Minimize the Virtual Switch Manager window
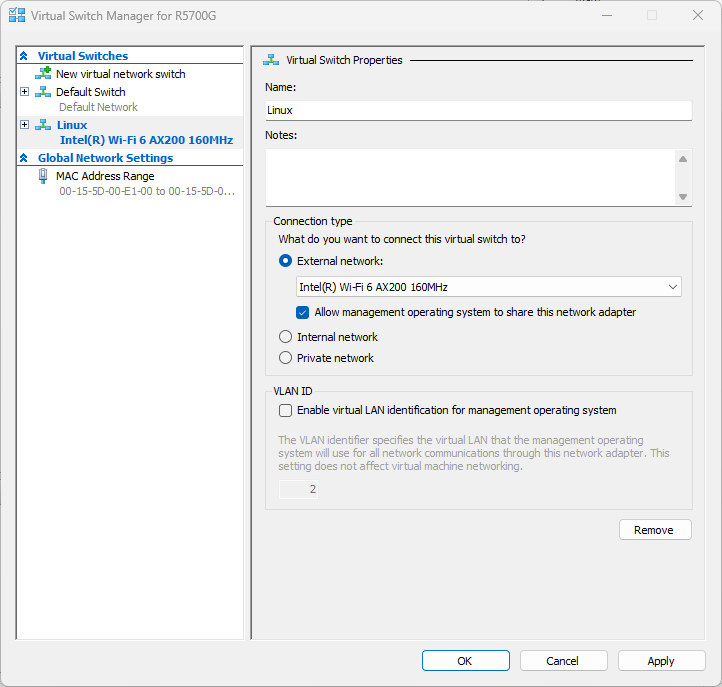Screen dimensions: 722x687 tap(607, 15)
